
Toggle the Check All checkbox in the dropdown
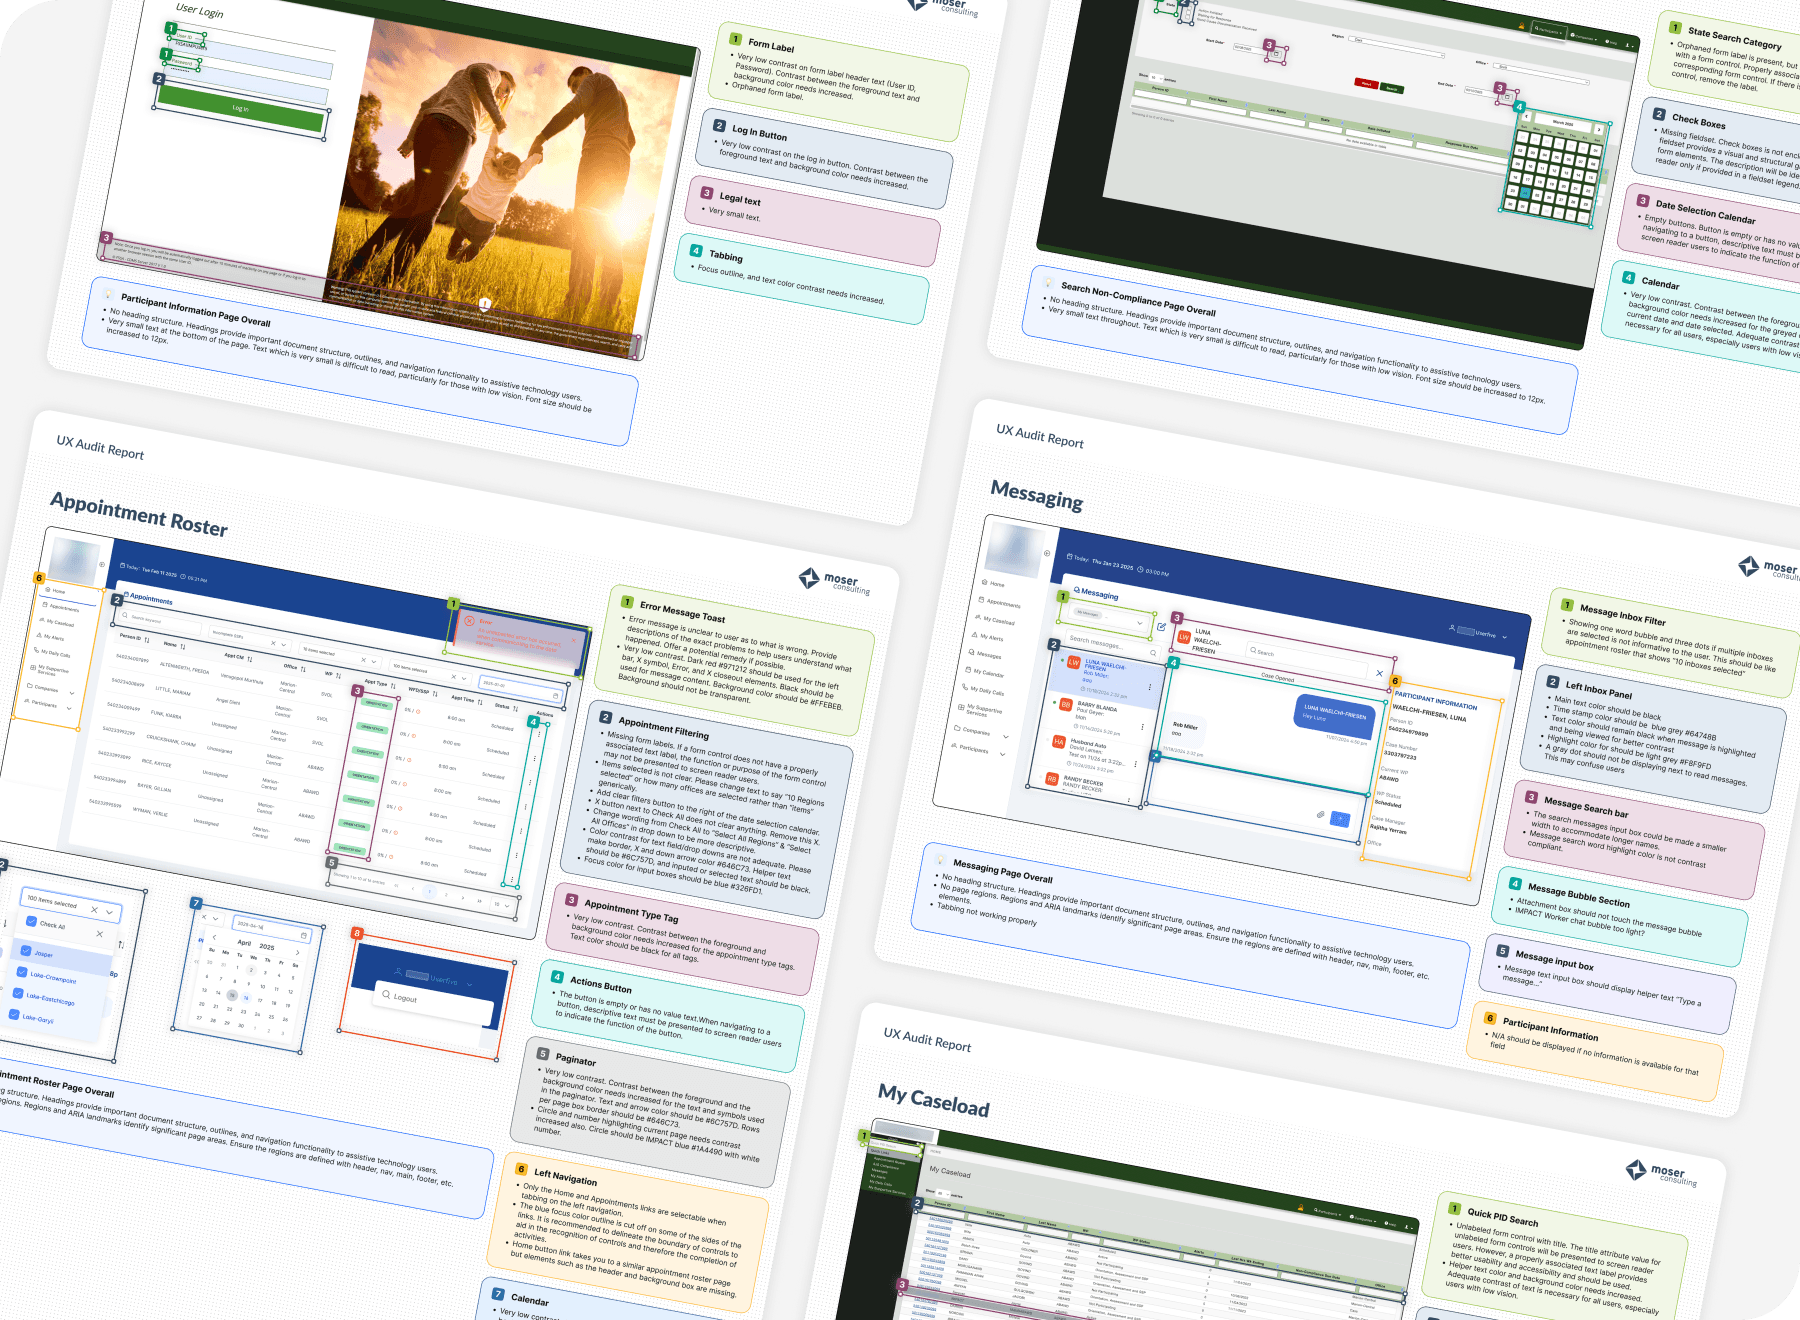click(x=31, y=922)
